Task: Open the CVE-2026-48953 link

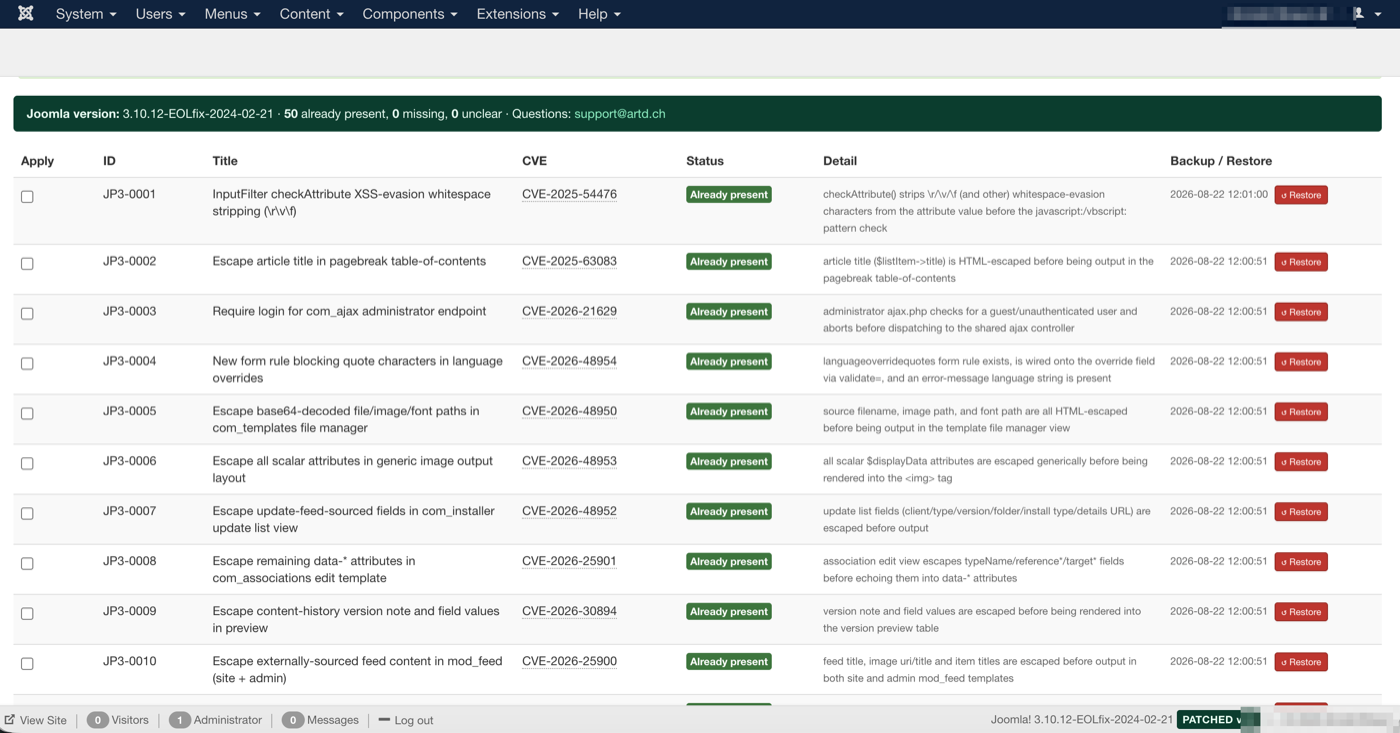Action: click(x=569, y=461)
